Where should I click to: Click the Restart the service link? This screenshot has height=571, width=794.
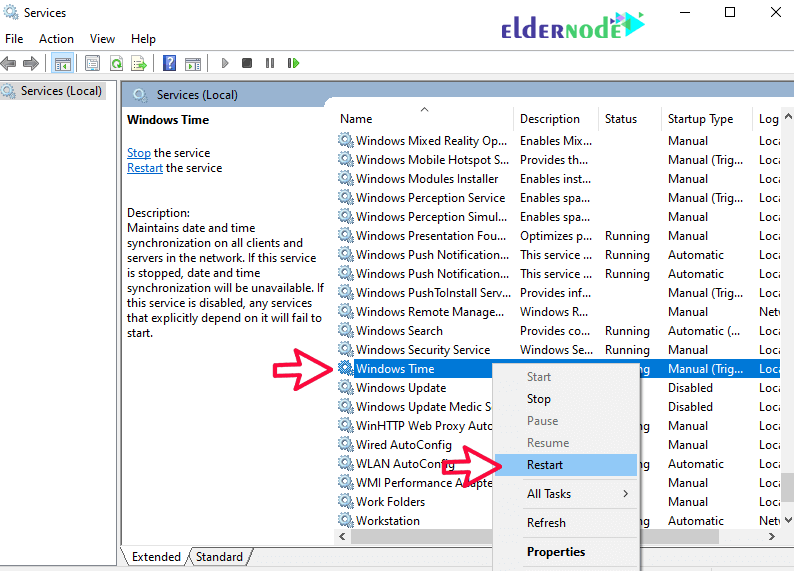[145, 168]
